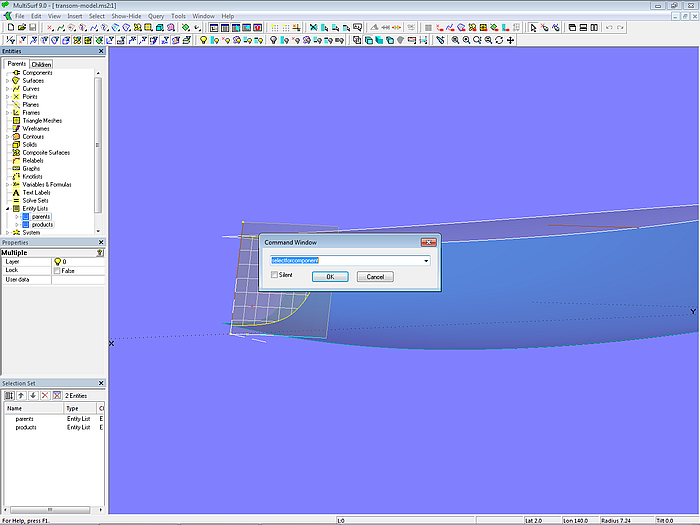Click move up arrow in Selection Set
The height and width of the screenshot is (525, 700).
pyautogui.click(x=21, y=396)
